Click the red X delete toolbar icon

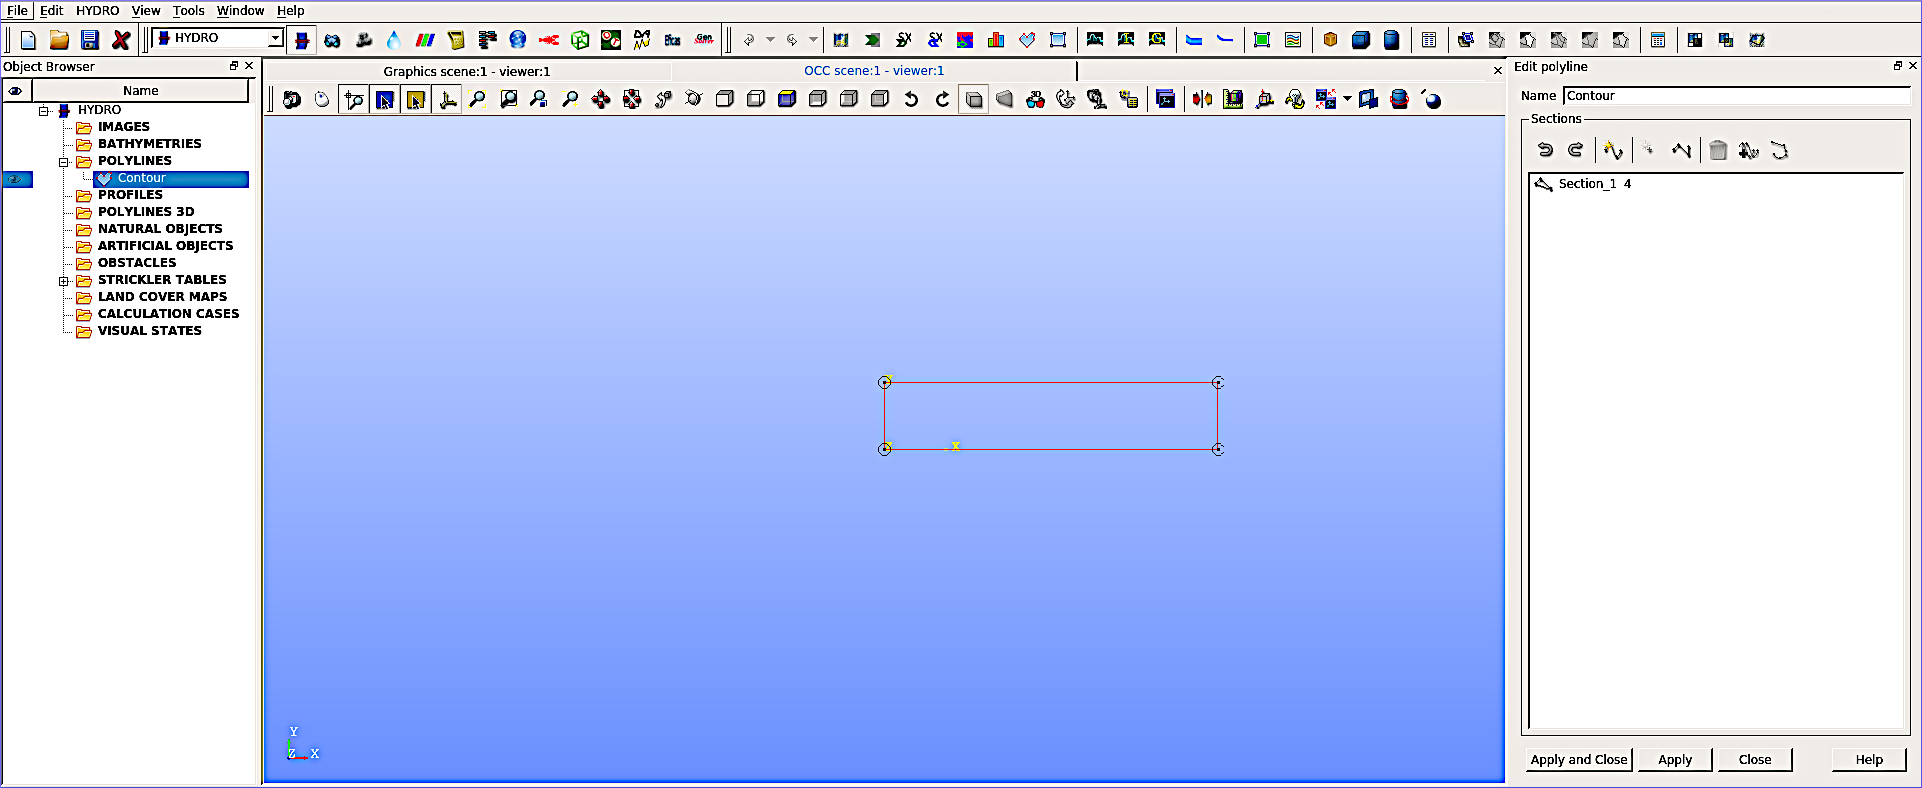tap(121, 40)
